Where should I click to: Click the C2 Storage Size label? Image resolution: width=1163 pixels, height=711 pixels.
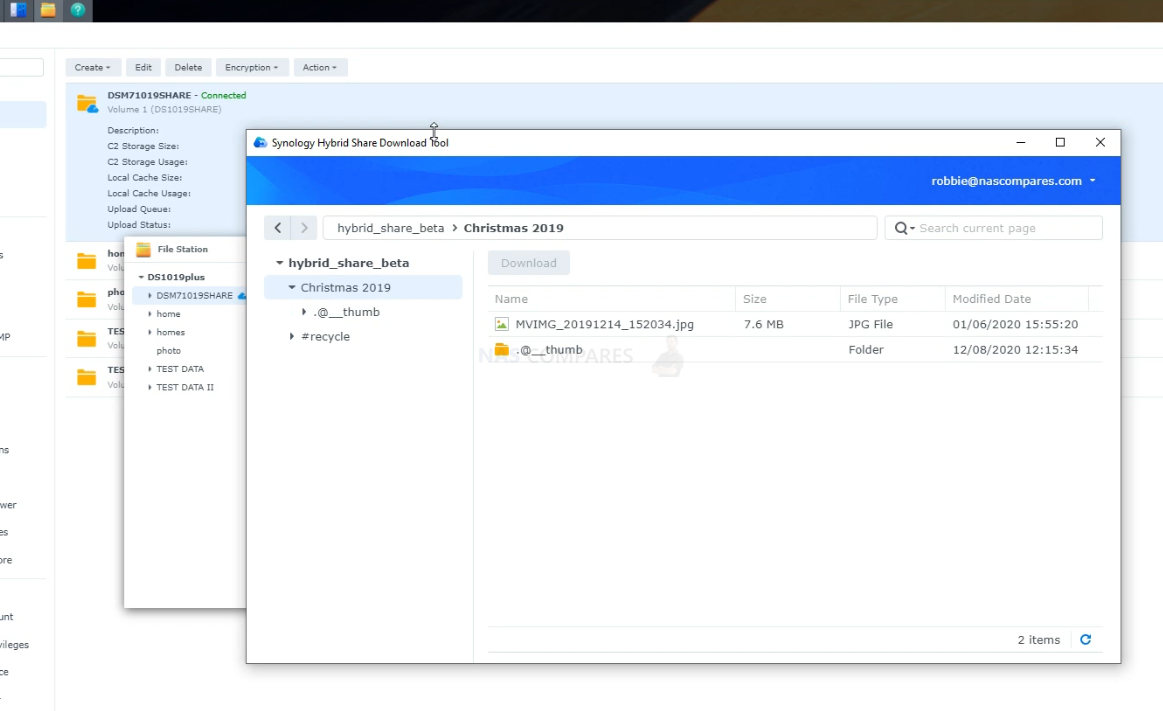point(143,147)
